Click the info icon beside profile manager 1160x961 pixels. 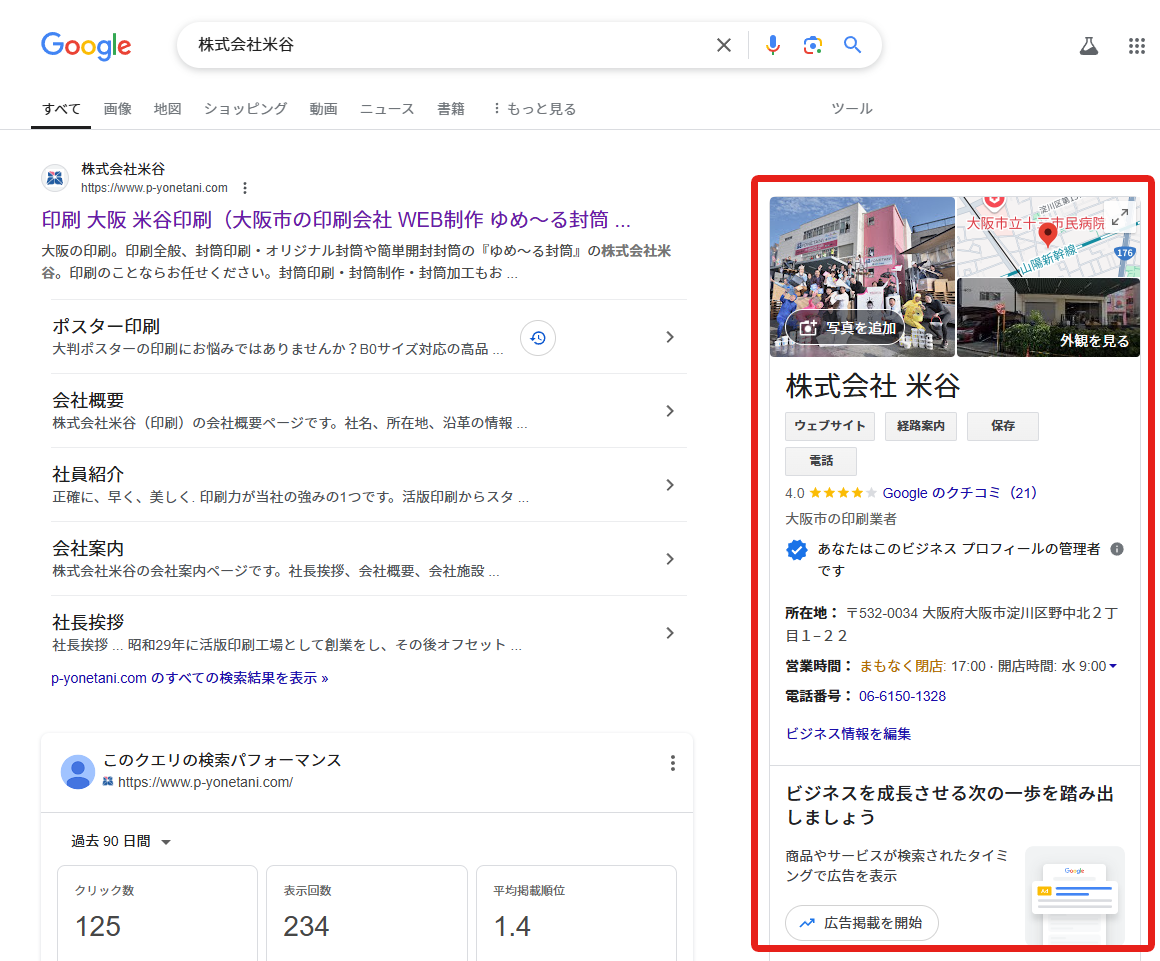[1117, 549]
